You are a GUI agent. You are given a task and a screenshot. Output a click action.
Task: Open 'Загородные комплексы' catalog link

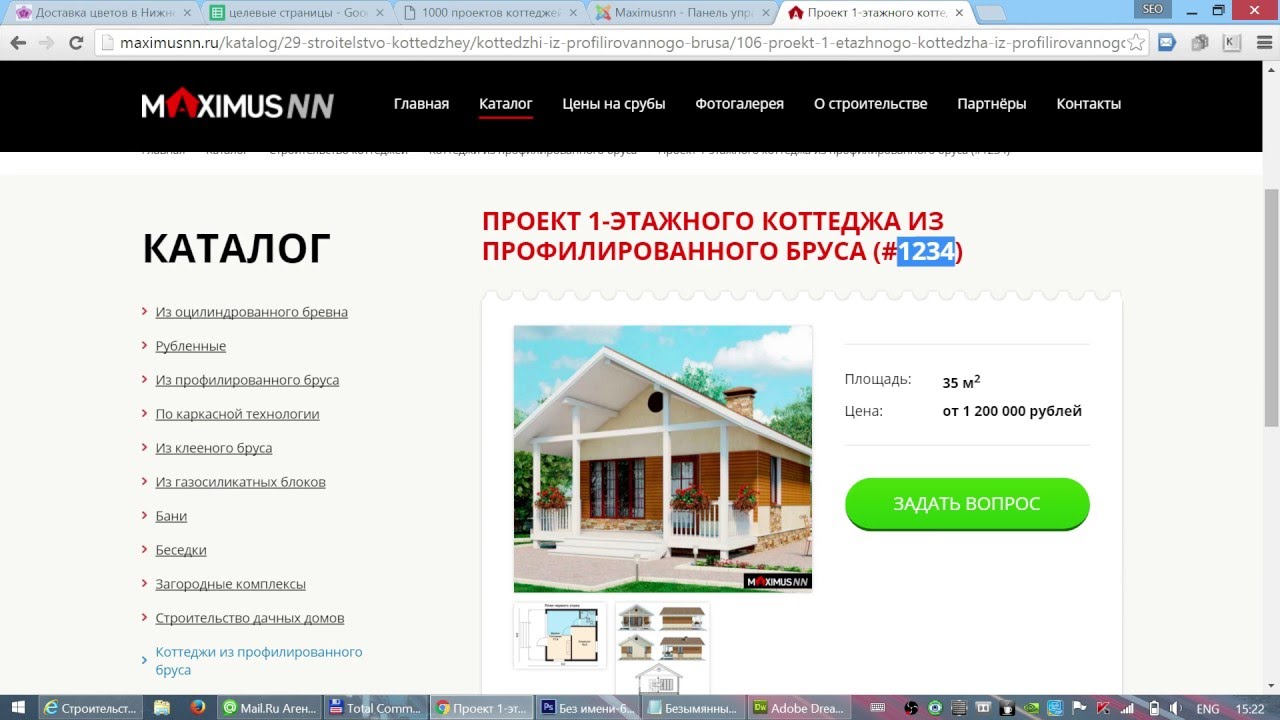coord(230,584)
